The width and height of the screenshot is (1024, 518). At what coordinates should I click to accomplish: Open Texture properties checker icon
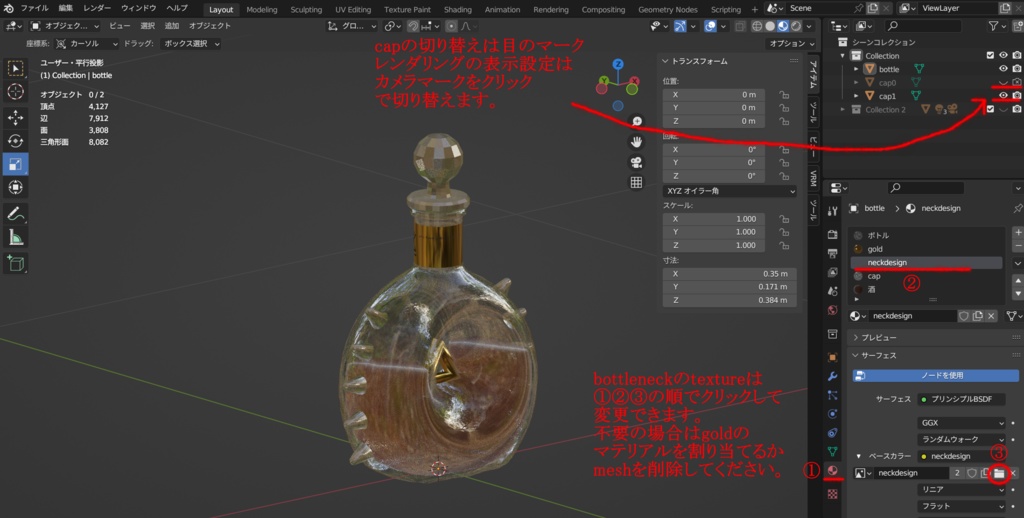point(833,494)
